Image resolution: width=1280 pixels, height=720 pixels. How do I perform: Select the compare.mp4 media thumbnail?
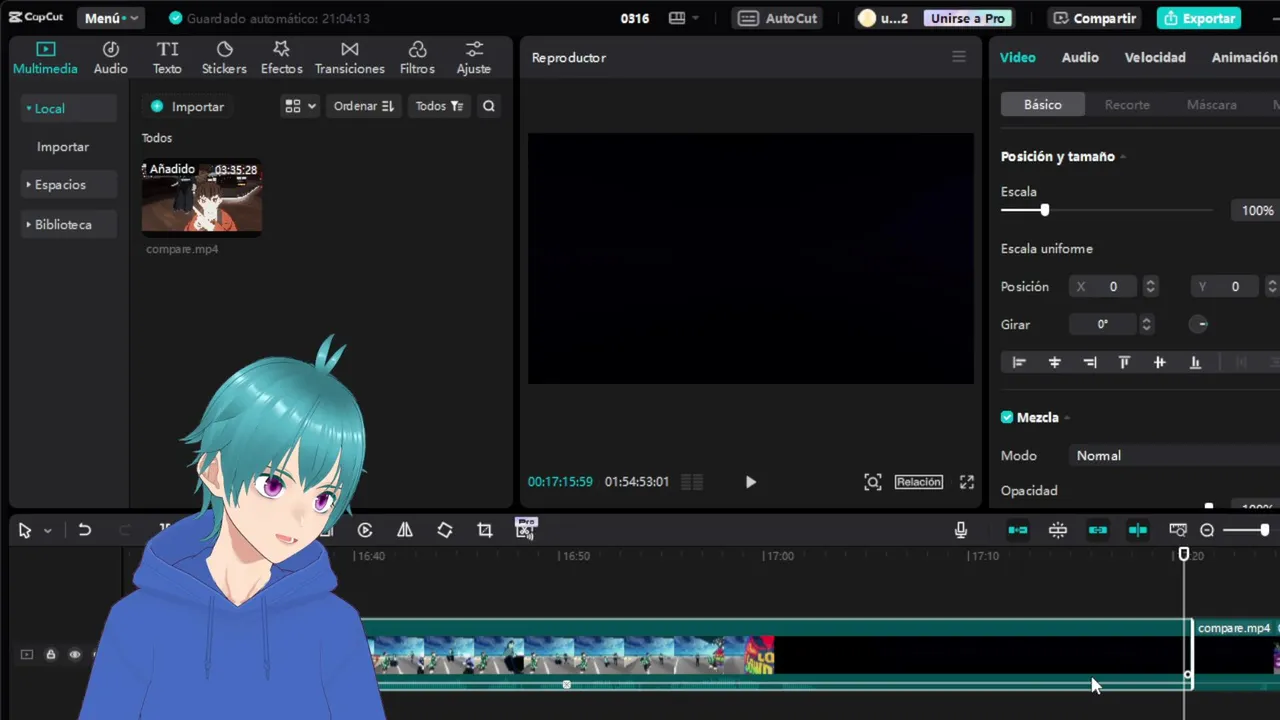(x=202, y=197)
